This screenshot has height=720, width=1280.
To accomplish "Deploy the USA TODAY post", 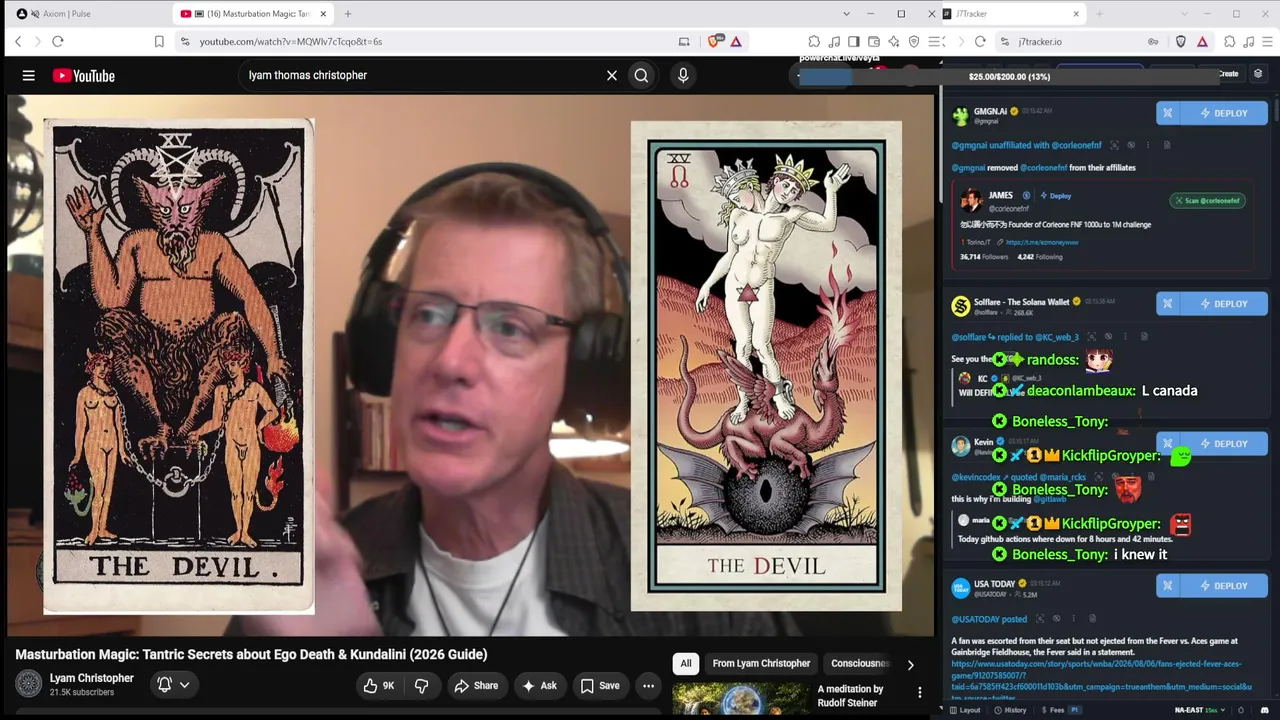I will pos(1223,585).
